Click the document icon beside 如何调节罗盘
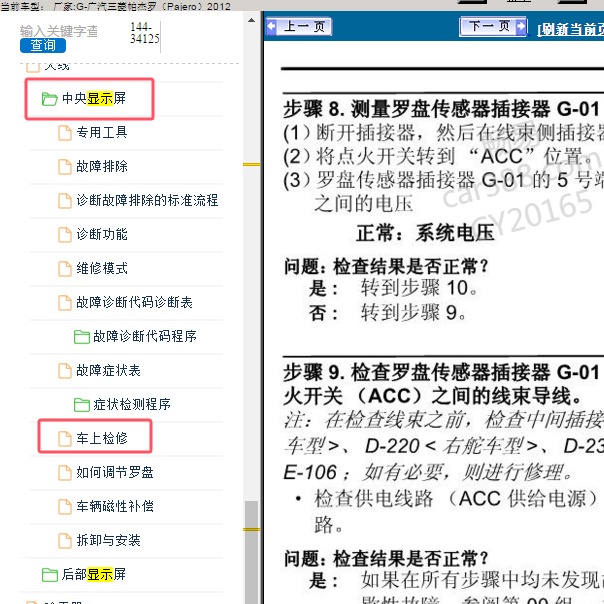 [x=65, y=472]
